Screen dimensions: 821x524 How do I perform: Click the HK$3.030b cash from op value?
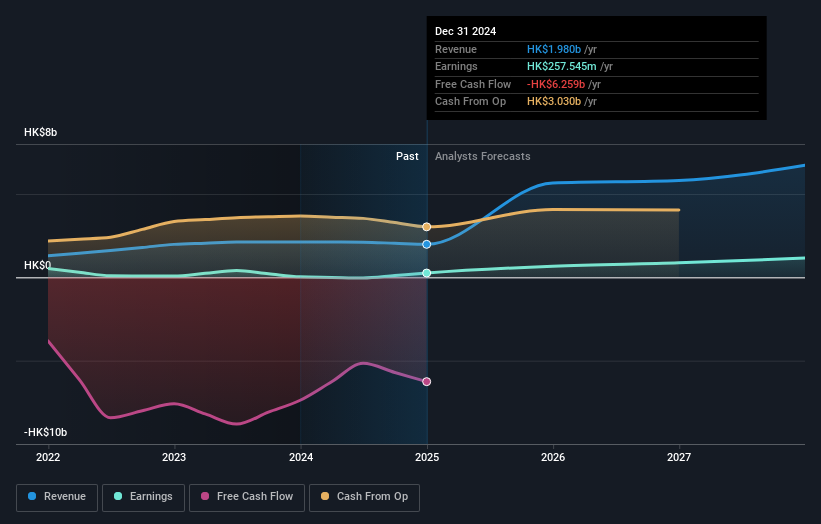pyautogui.click(x=554, y=102)
